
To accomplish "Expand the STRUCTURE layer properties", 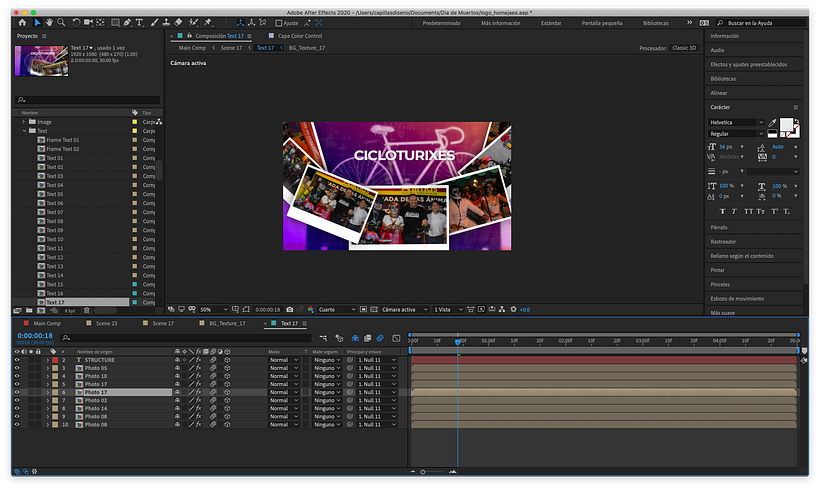I will (x=48, y=360).
